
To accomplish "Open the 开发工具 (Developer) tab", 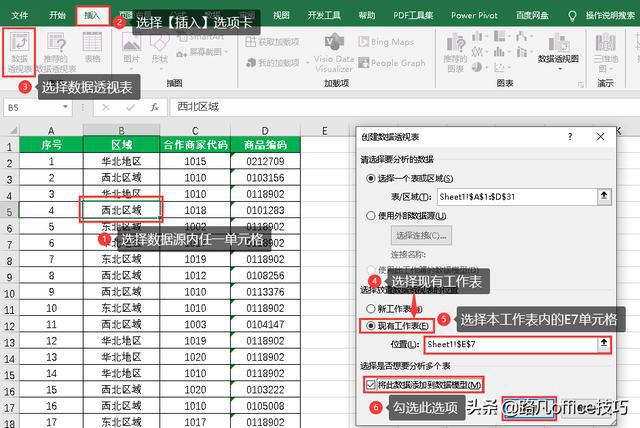I will (x=324, y=16).
